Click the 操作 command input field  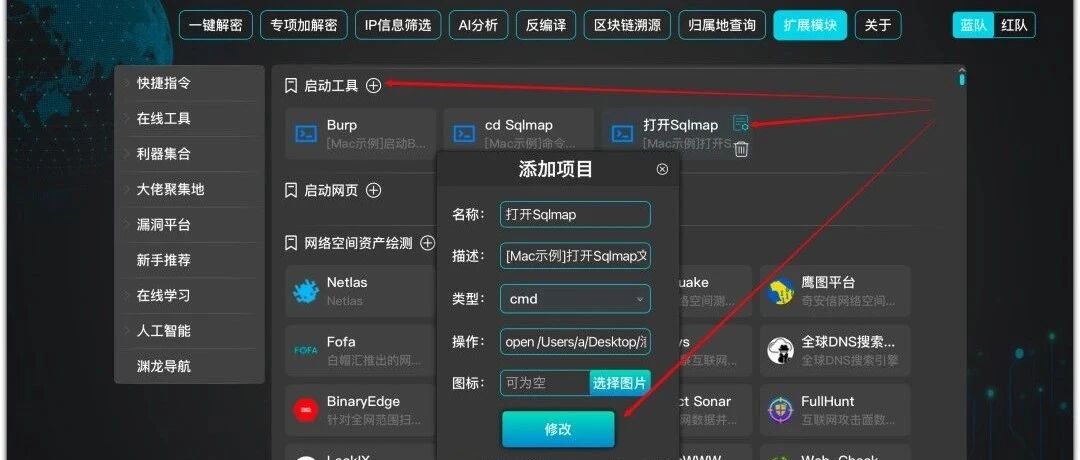(575, 342)
